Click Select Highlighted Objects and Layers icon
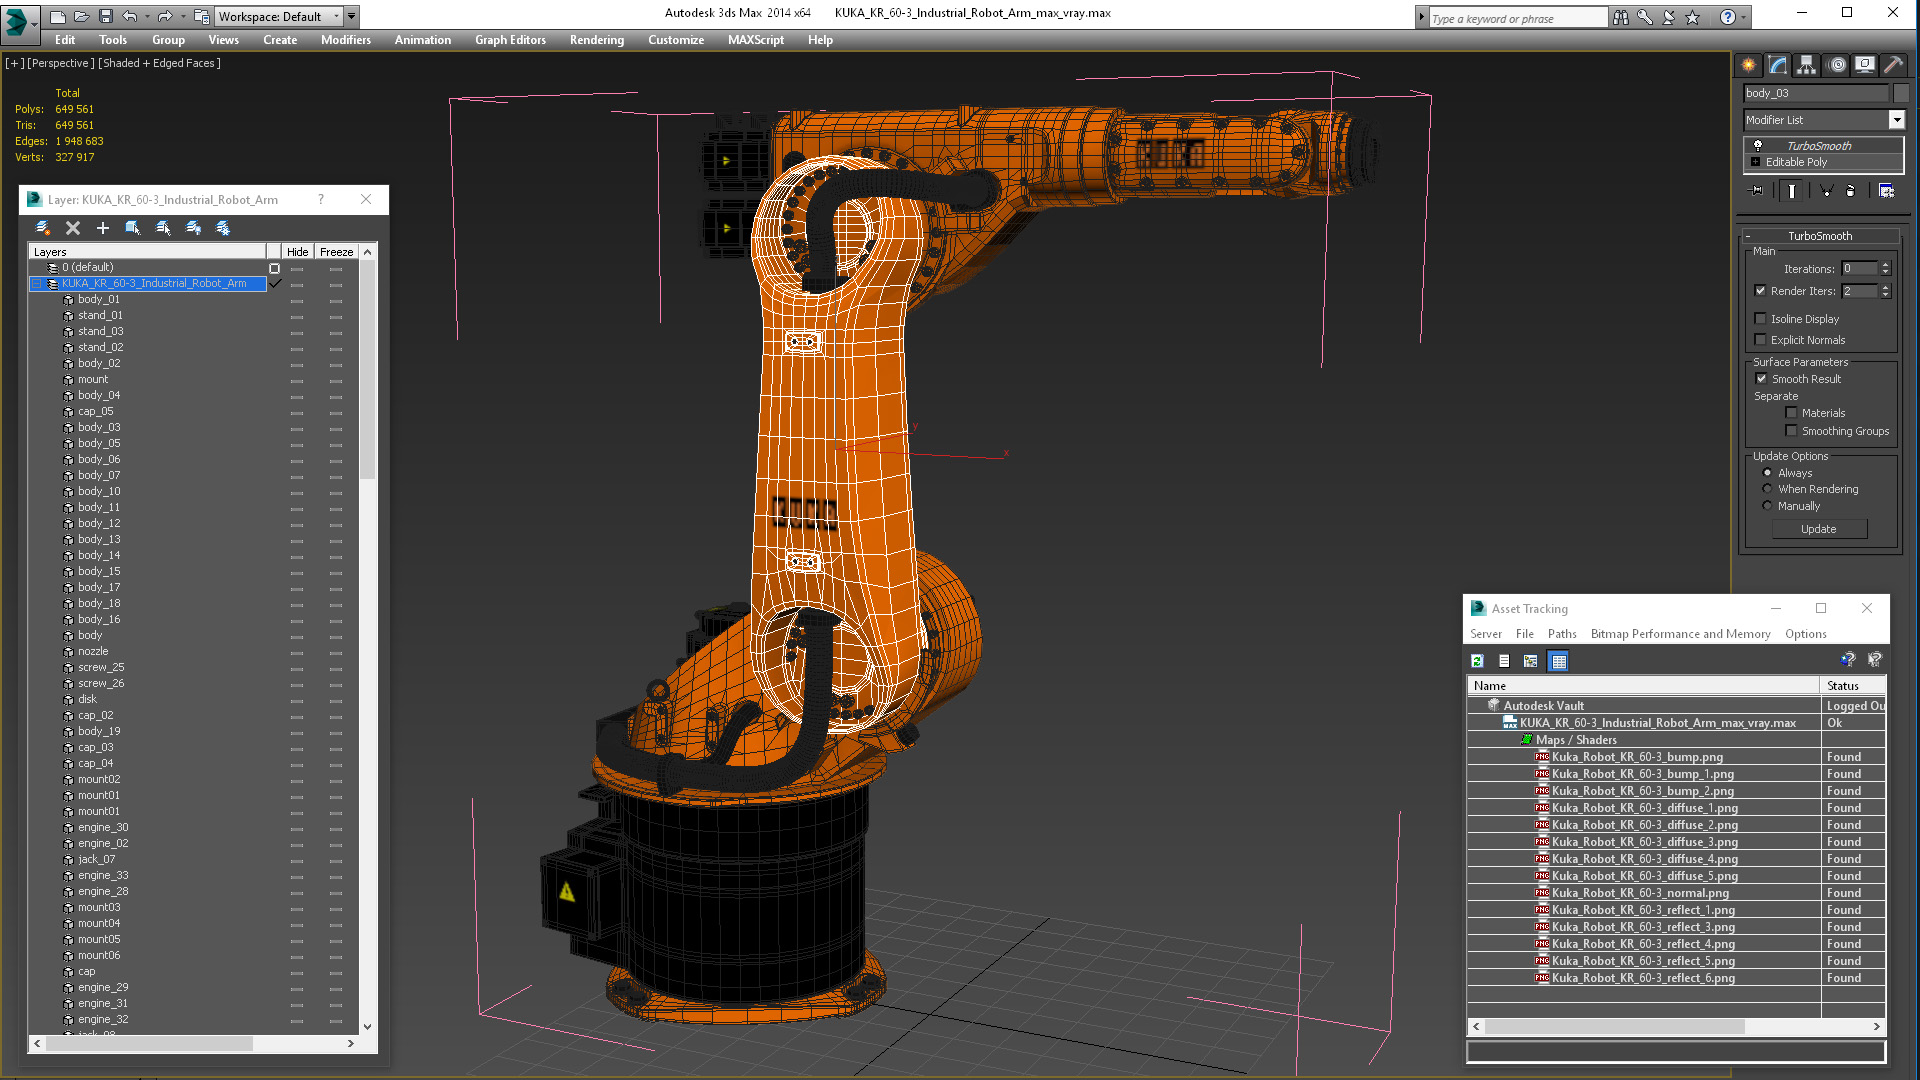The width and height of the screenshot is (1920, 1080). 133,228
